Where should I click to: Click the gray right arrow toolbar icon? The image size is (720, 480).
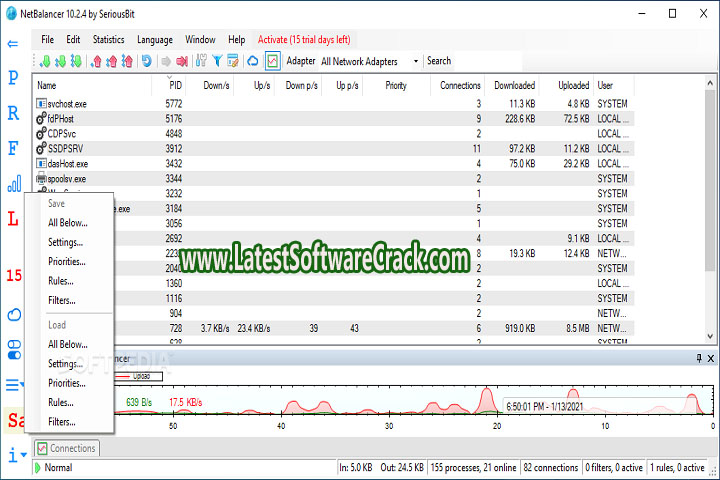click(166, 61)
